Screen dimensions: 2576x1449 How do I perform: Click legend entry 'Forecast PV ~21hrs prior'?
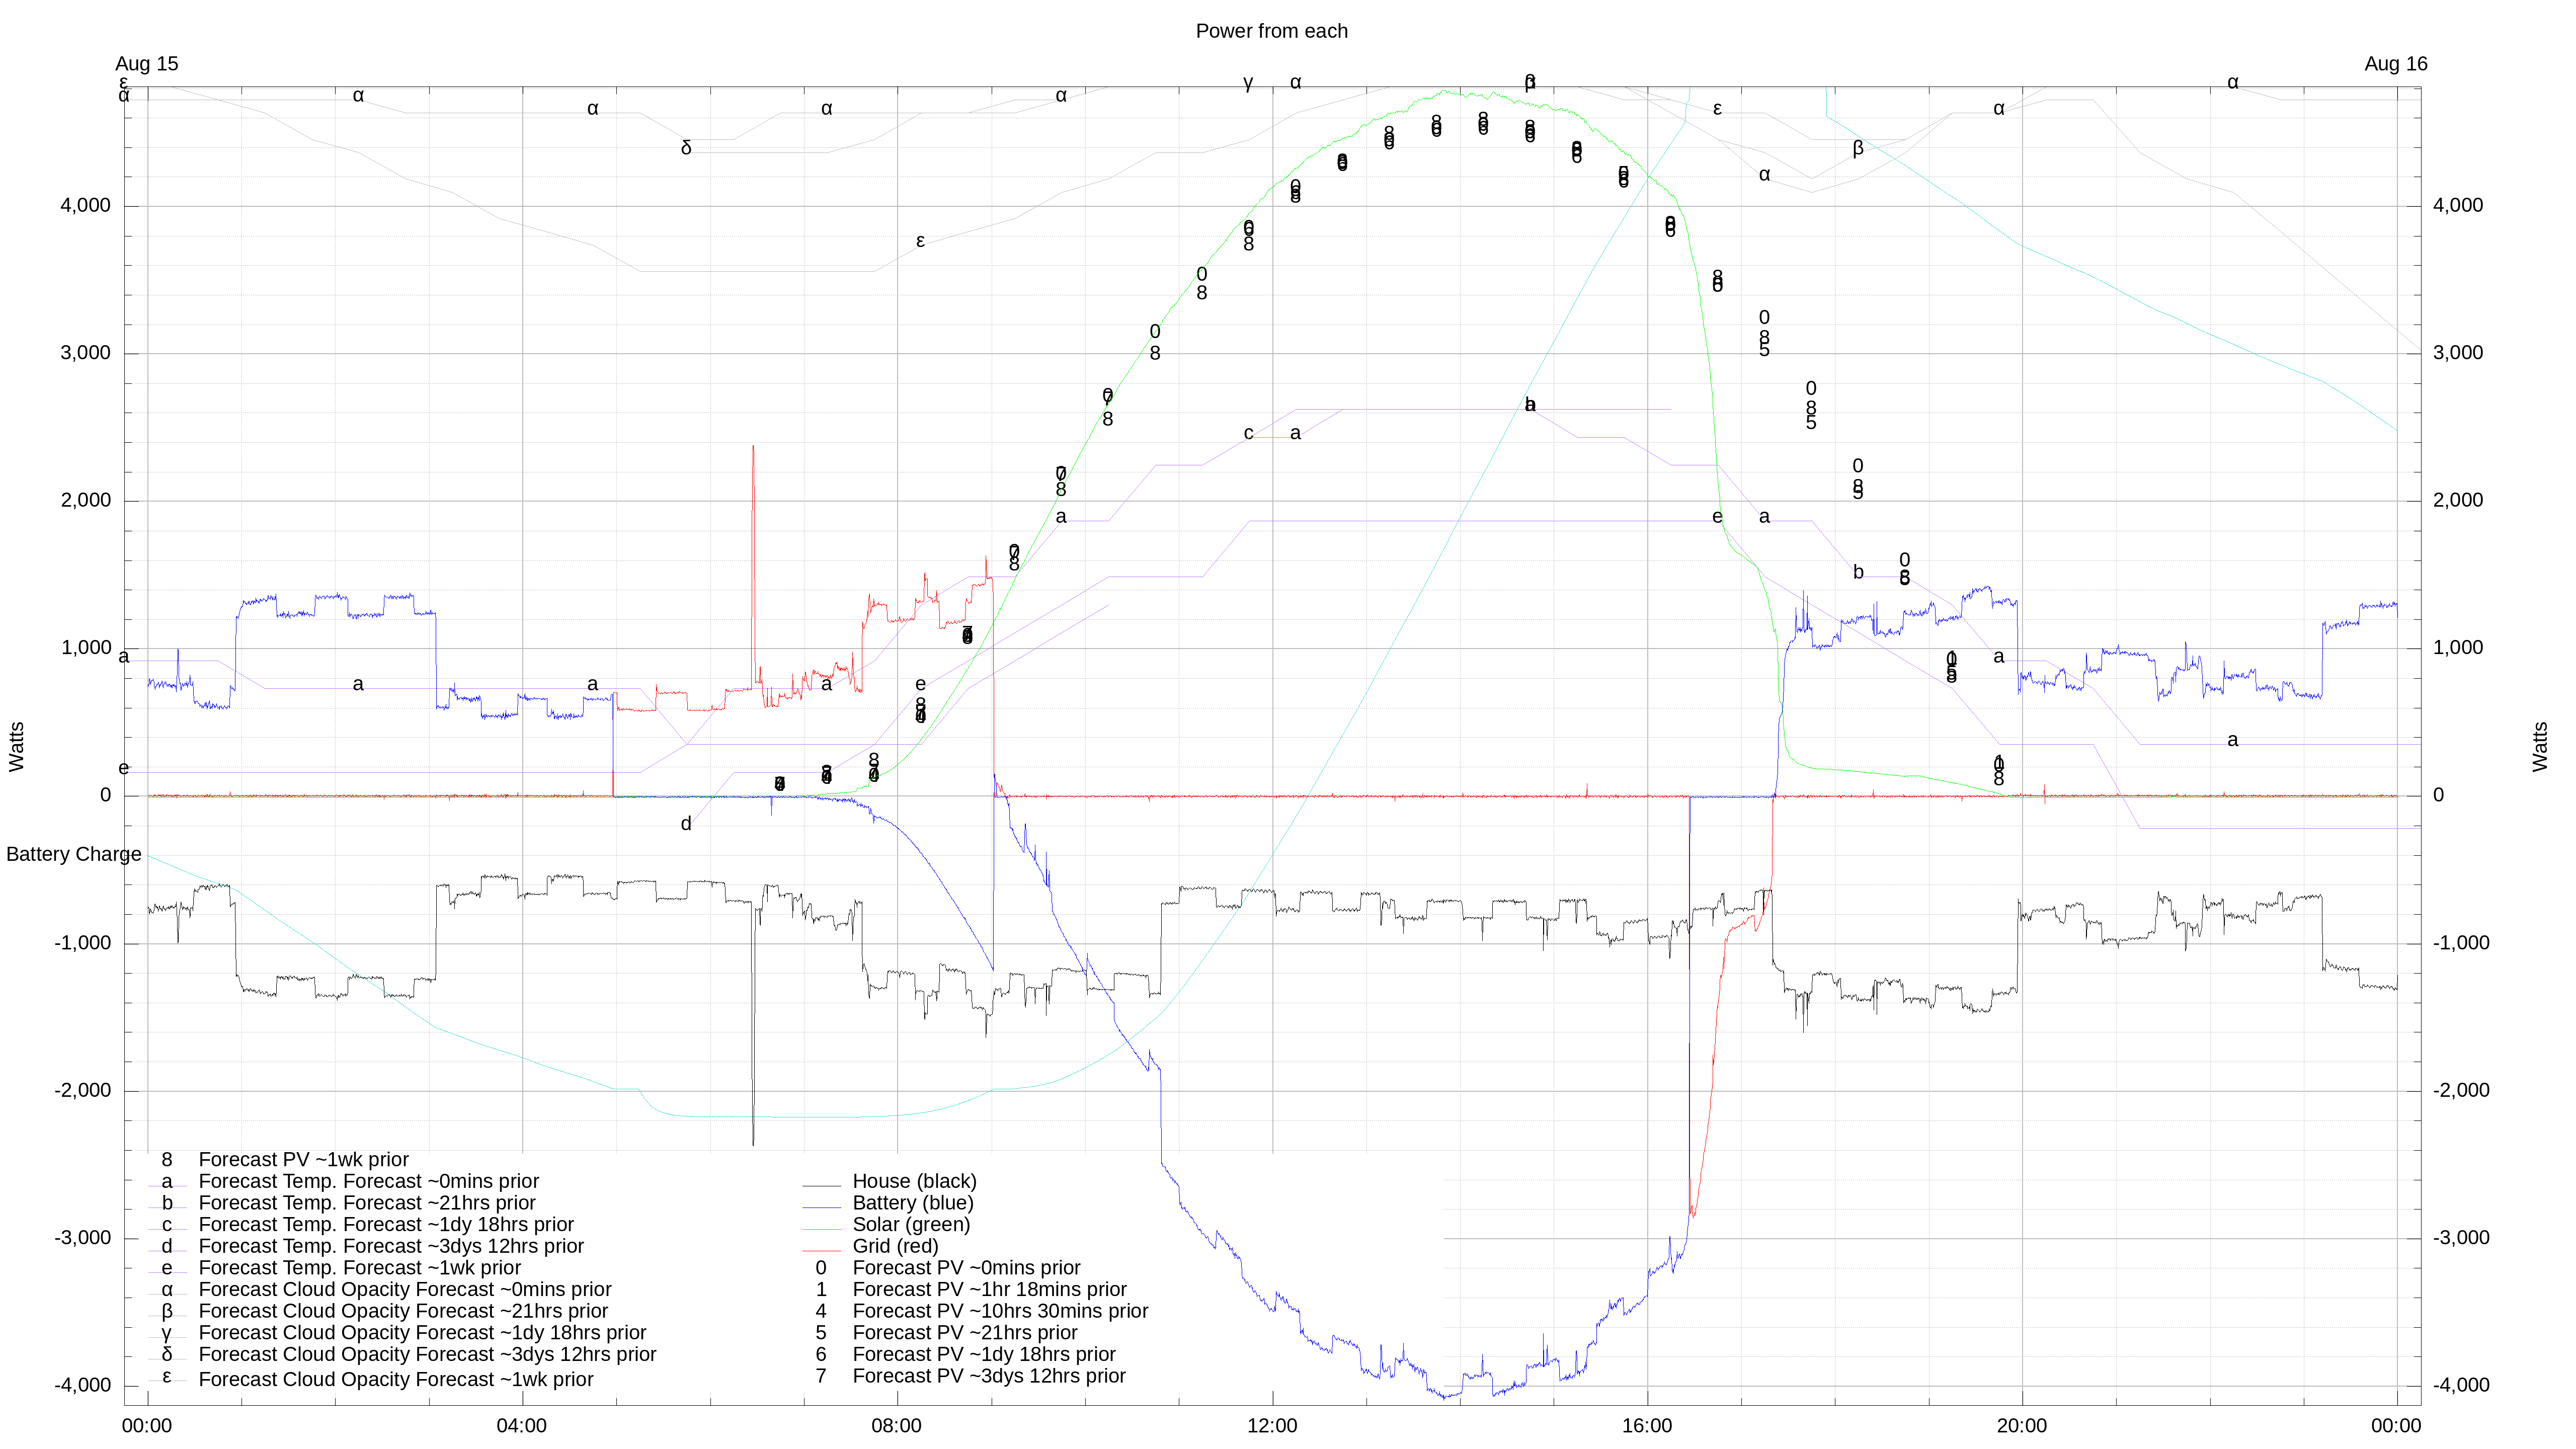(964, 1333)
